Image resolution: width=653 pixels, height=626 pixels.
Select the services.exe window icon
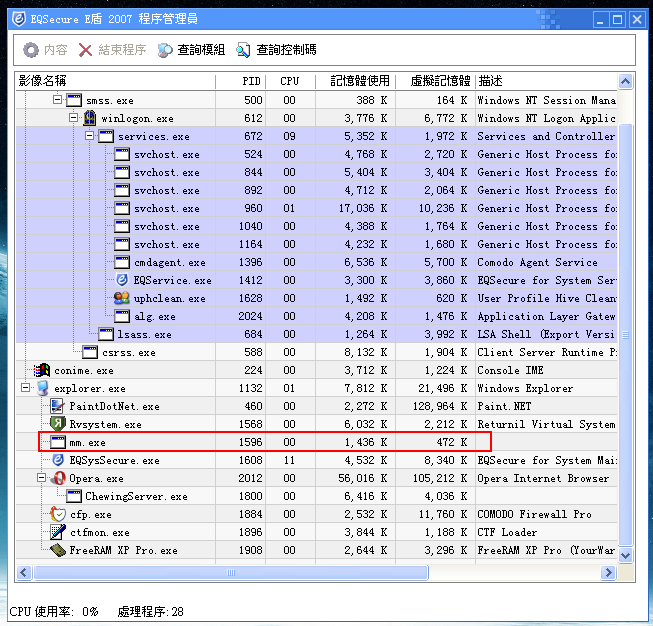106,136
